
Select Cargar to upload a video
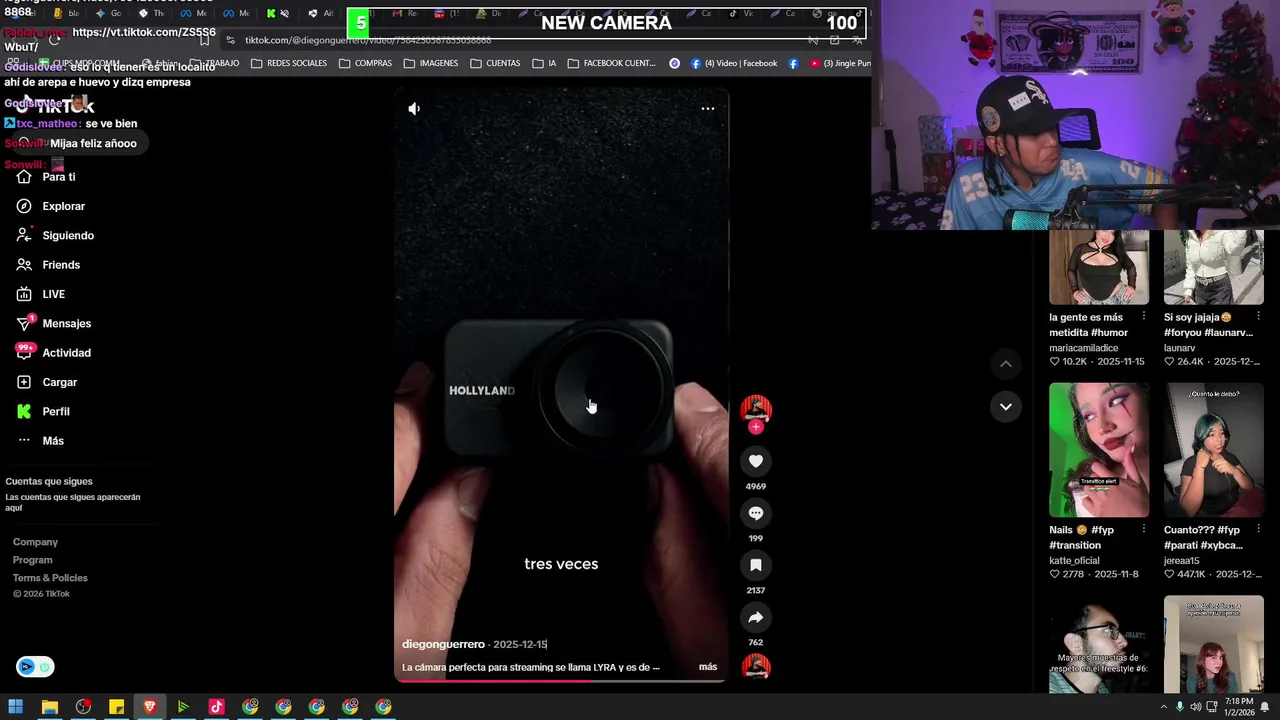pos(47,382)
